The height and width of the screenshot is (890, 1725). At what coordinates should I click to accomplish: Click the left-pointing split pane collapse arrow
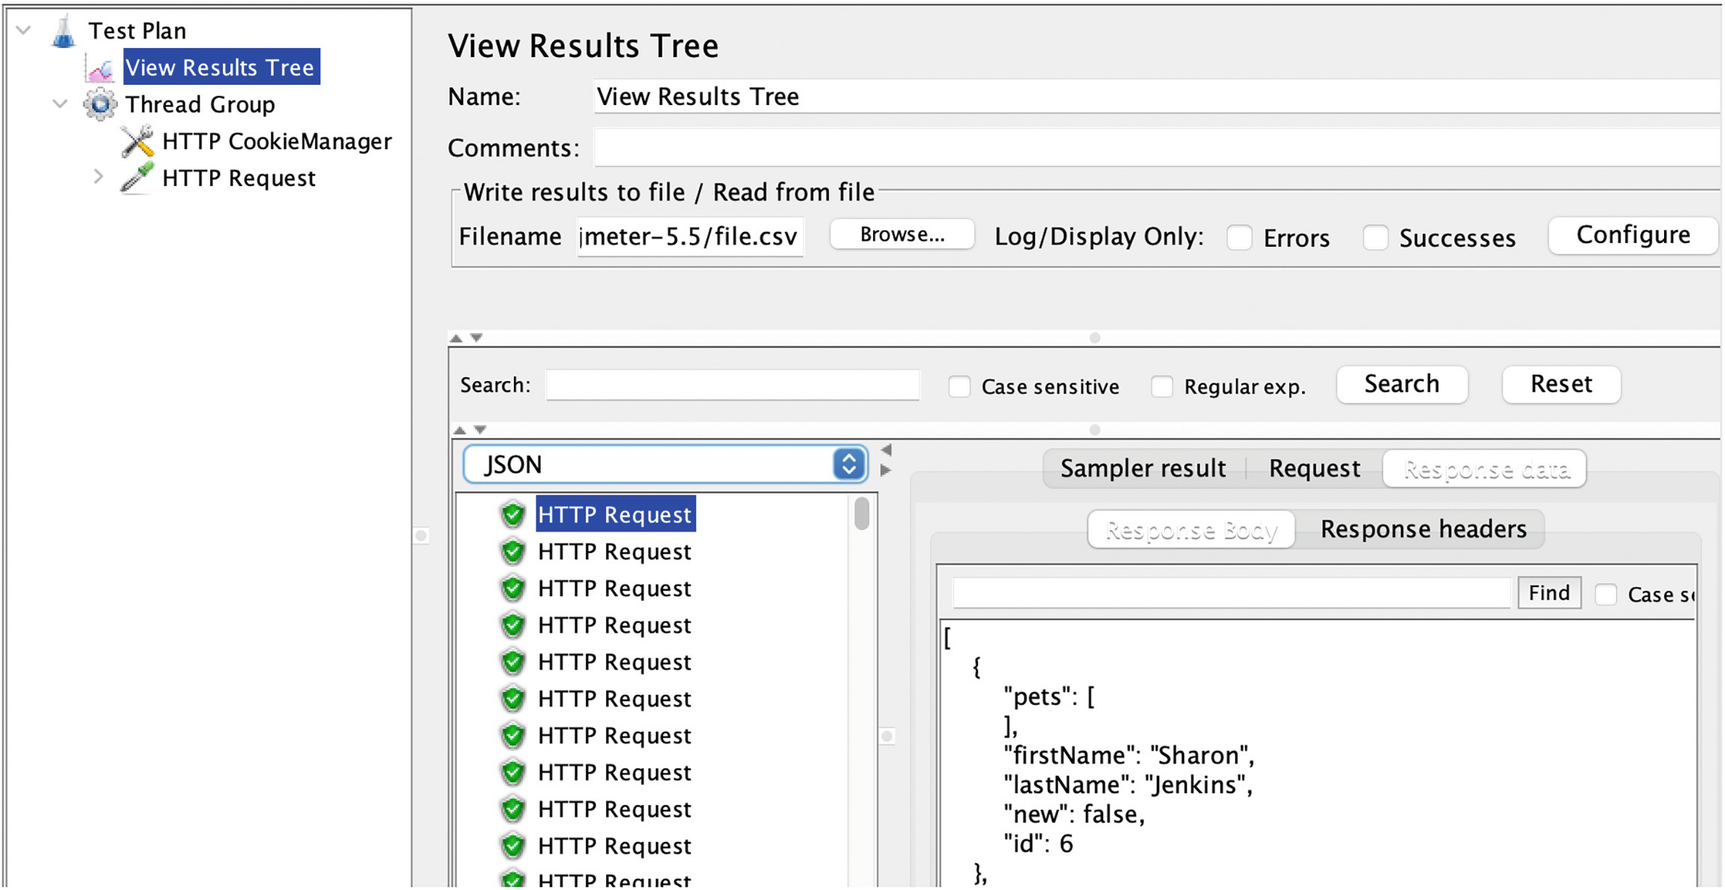click(x=886, y=450)
